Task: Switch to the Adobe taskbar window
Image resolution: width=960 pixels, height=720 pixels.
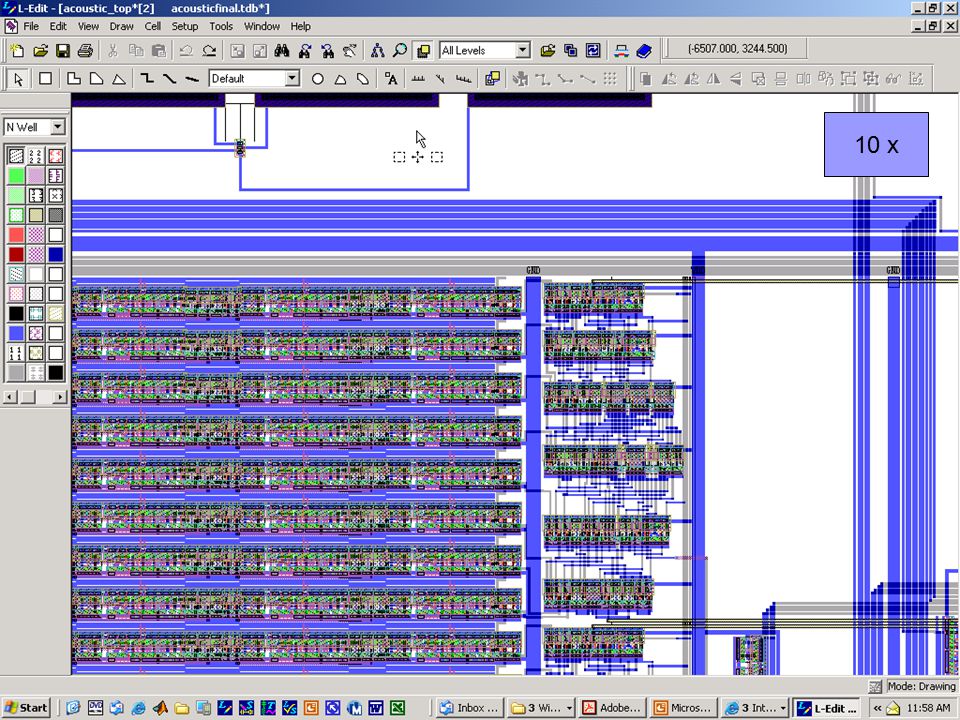Action: click(612, 708)
